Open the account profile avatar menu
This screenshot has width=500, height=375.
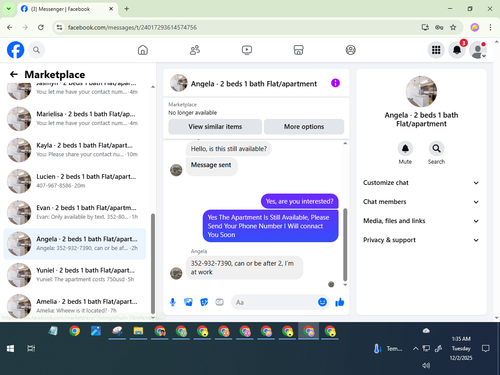(478, 50)
